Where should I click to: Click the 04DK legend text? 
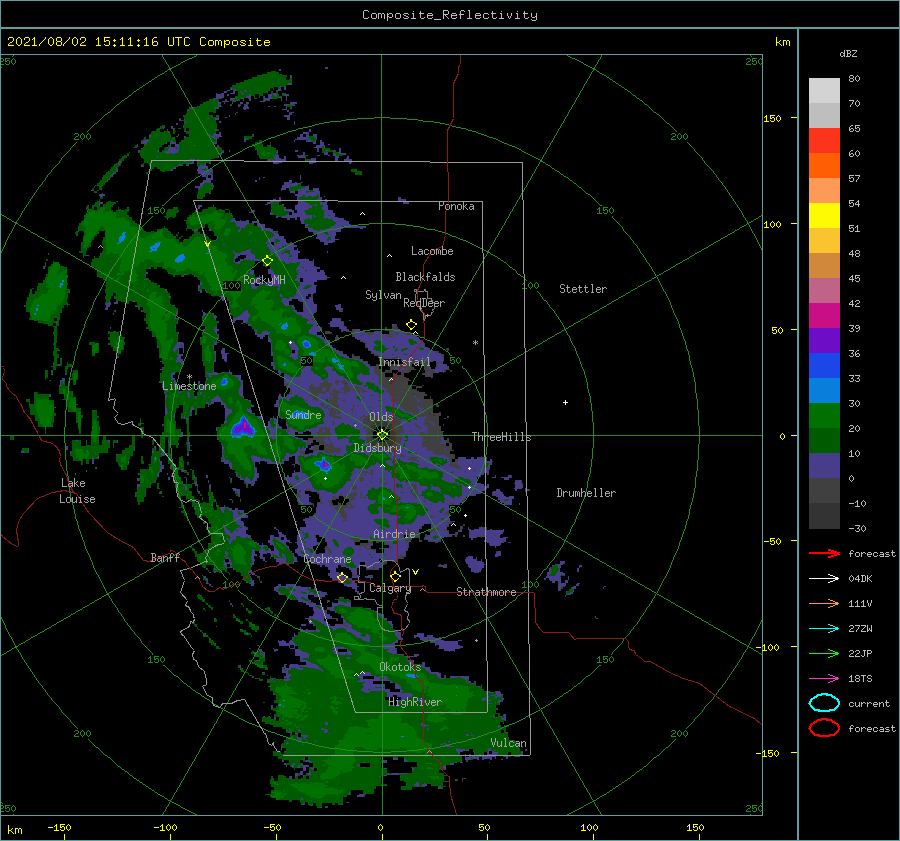(860, 578)
